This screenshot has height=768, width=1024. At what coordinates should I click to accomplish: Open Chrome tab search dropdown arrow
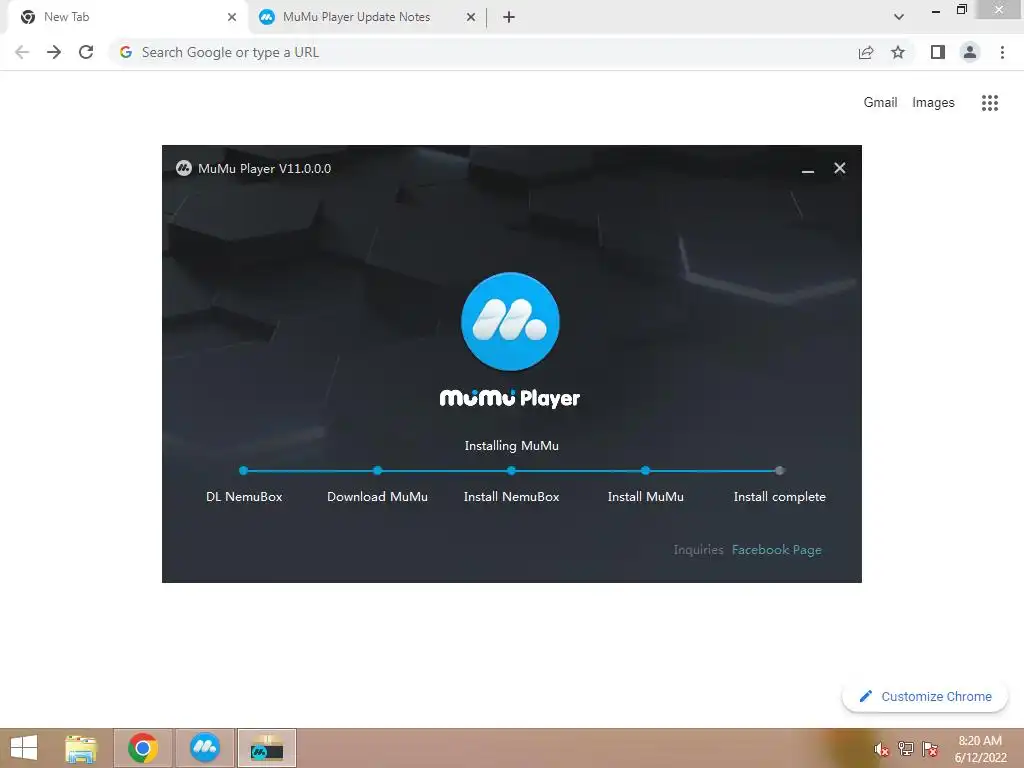point(899,17)
